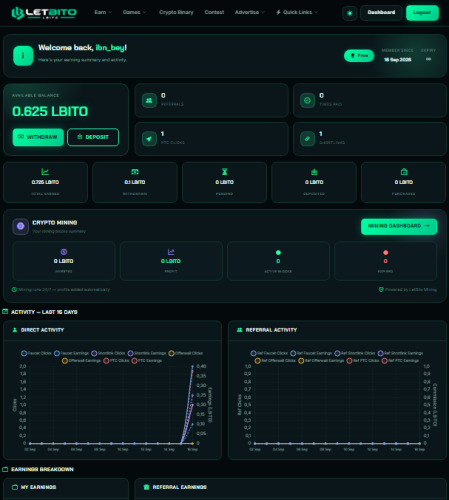This screenshot has height=500, width=449.
Task: Click the user avatar tile 'i'
Action: tap(23, 55)
